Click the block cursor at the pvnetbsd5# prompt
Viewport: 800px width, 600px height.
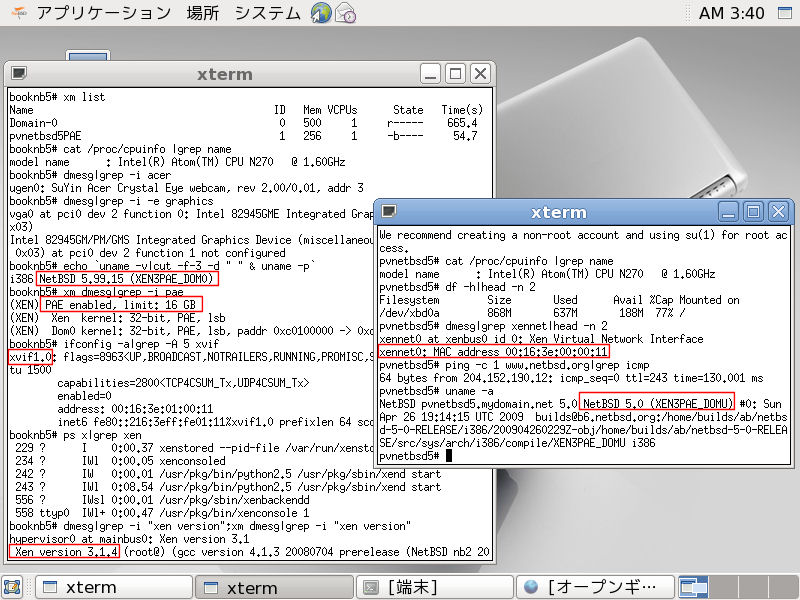coord(449,456)
